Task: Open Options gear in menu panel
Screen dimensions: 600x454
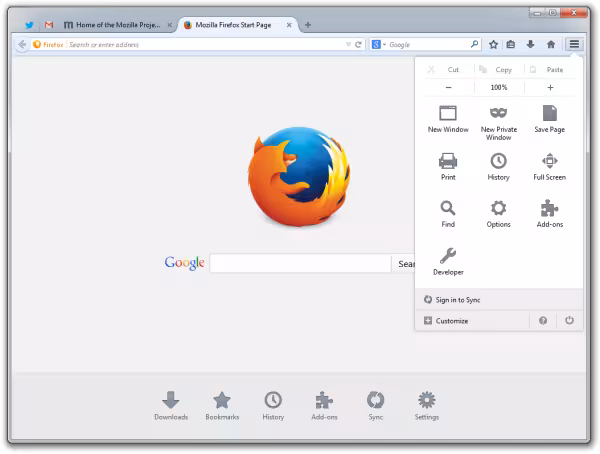Action: (498, 214)
